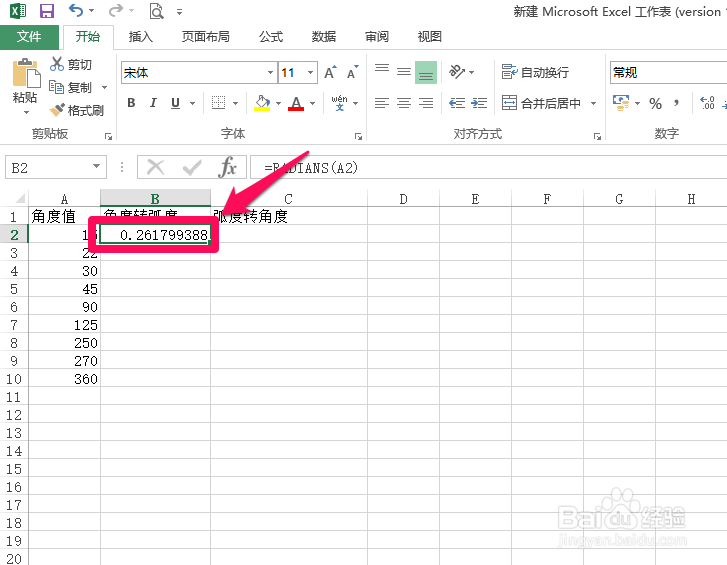
Task: Increase font size with large A icon
Action: tap(330, 72)
